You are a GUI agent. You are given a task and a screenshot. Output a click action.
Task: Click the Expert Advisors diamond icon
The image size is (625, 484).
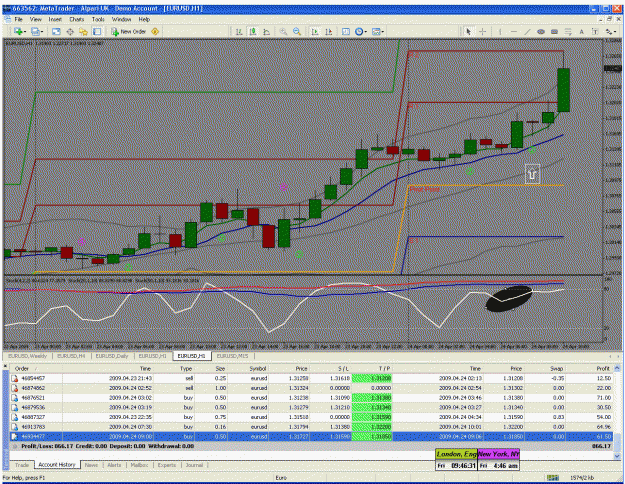pos(155,31)
